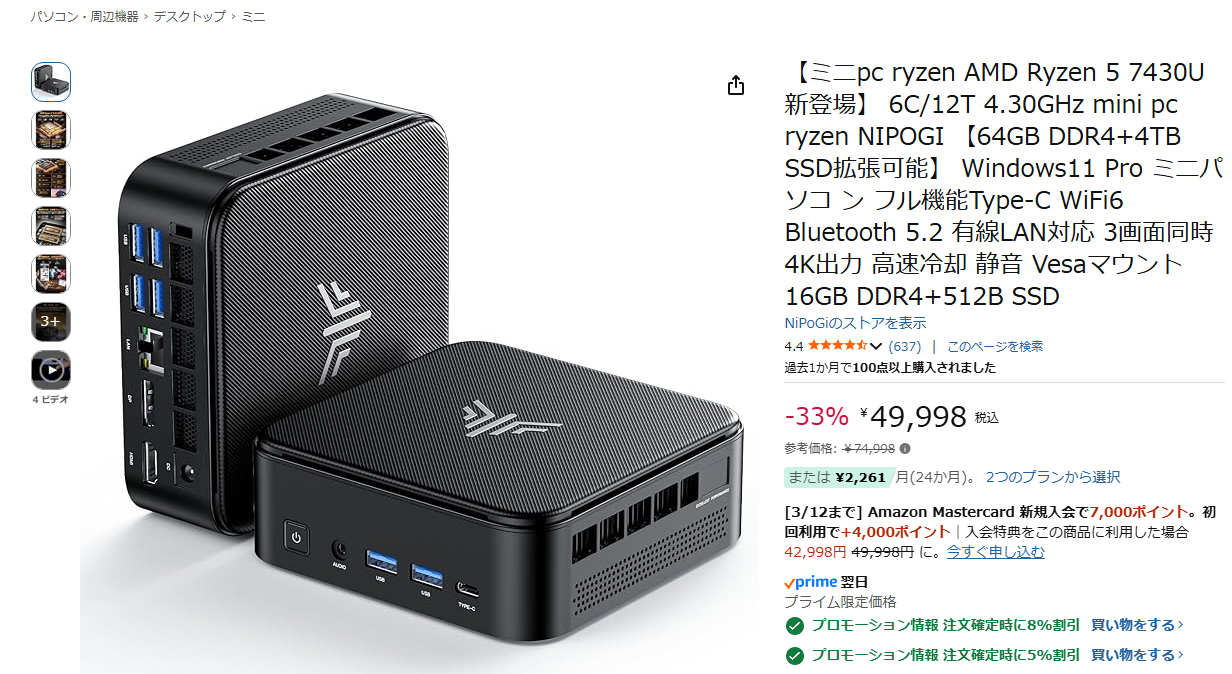The height and width of the screenshot is (674, 1232).
Task: Visit the NiPoGiのストアを表示 link
Action: [855, 323]
